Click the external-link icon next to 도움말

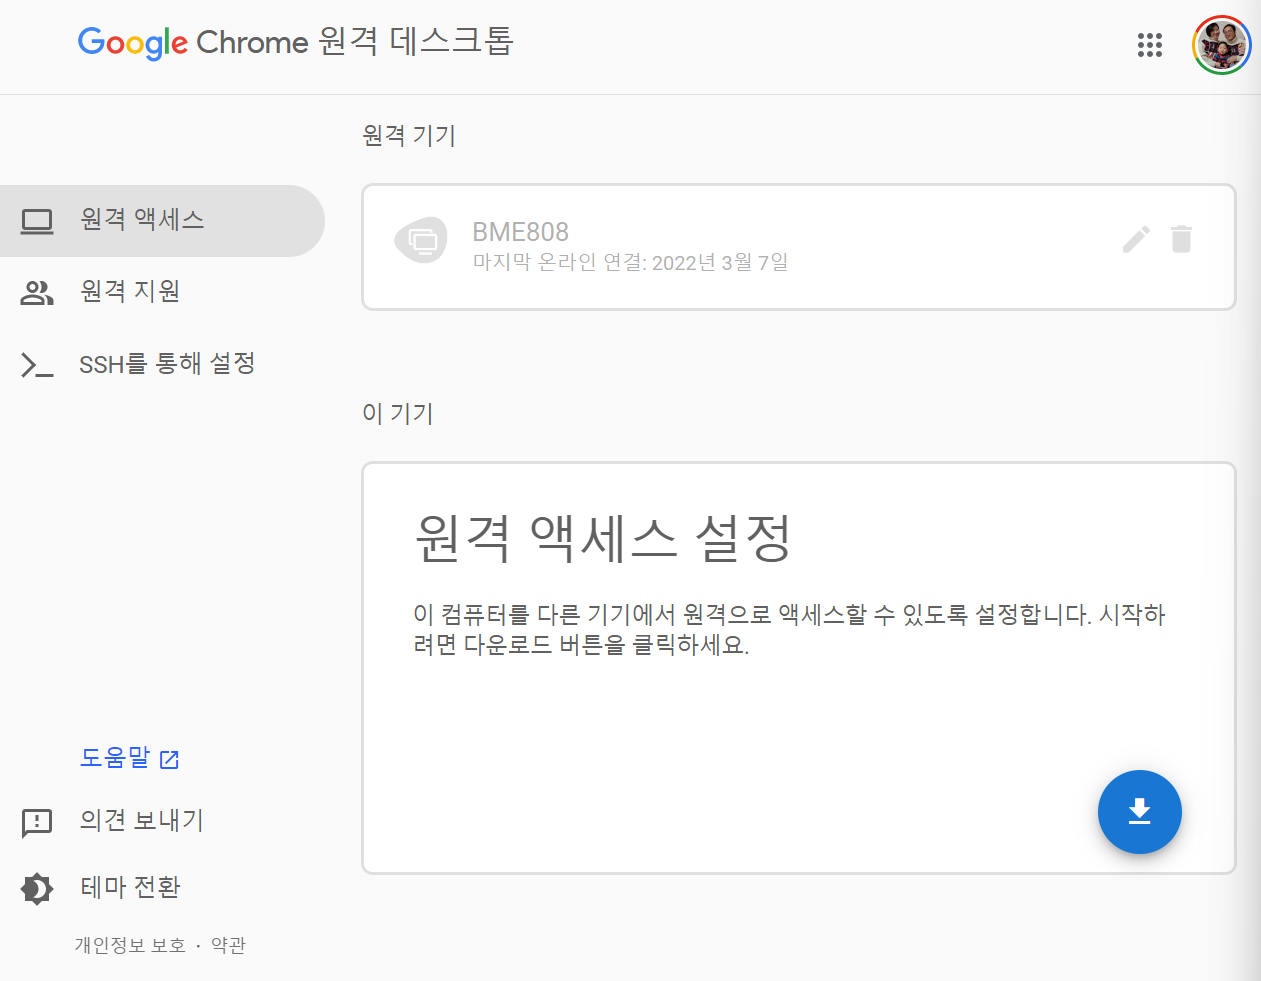pyautogui.click(x=169, y=760)
